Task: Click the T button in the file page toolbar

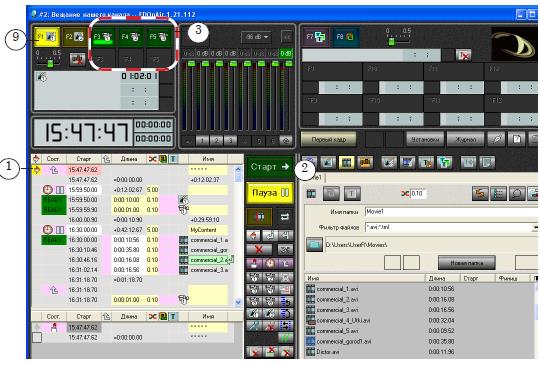Action: click(351, 194)
